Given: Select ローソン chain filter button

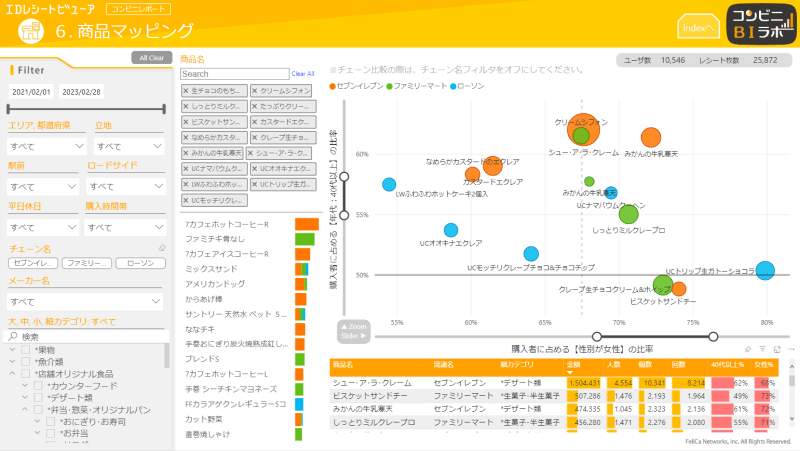Looking at the screenshot, I should point(140,263).
